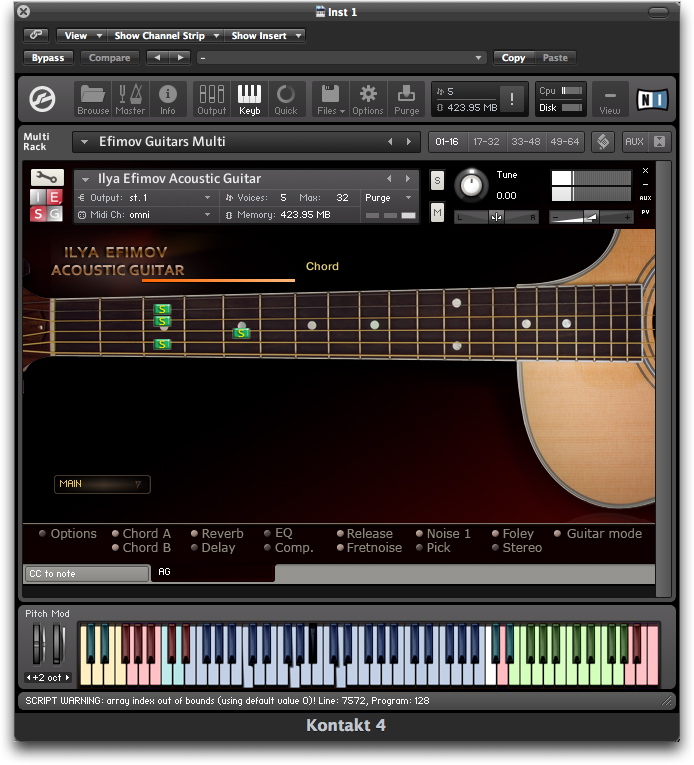Screen dimensions: 694x765
Task: Click the Copy button
Action: click(513, 58)
